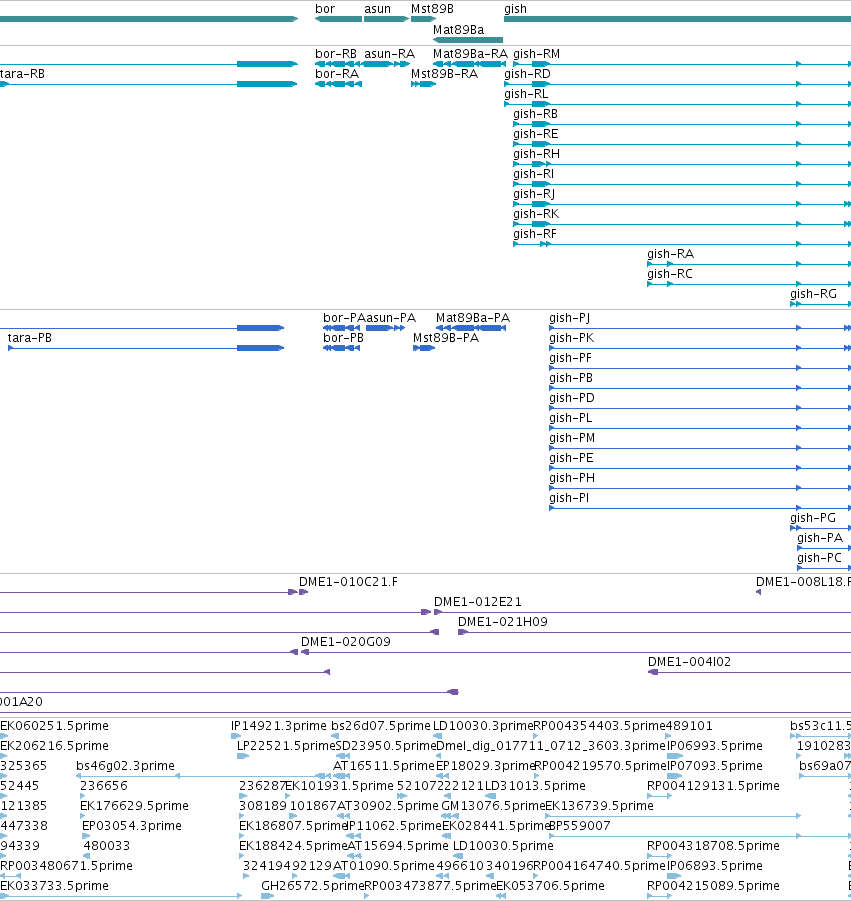Viewport: 851px width, 901px height.
Task: Open the gish-RB transcript label
Action: click(x=535, y=114)
